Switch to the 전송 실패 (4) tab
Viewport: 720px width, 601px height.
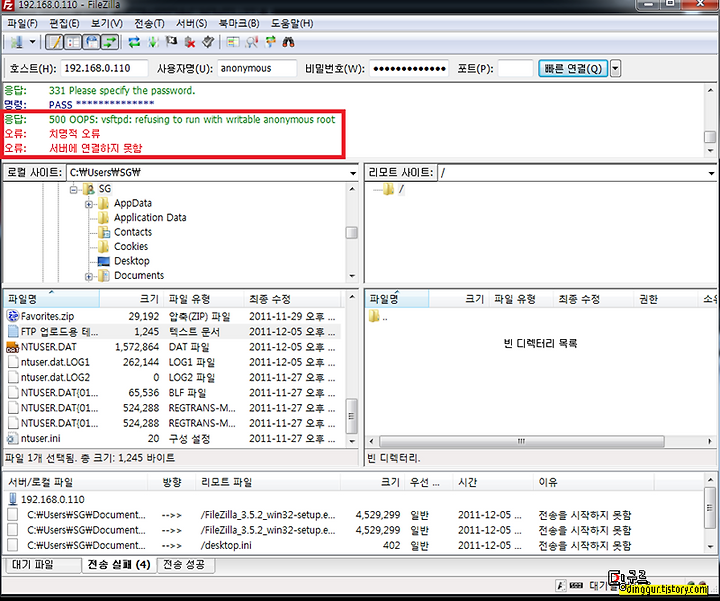[118, 564]
